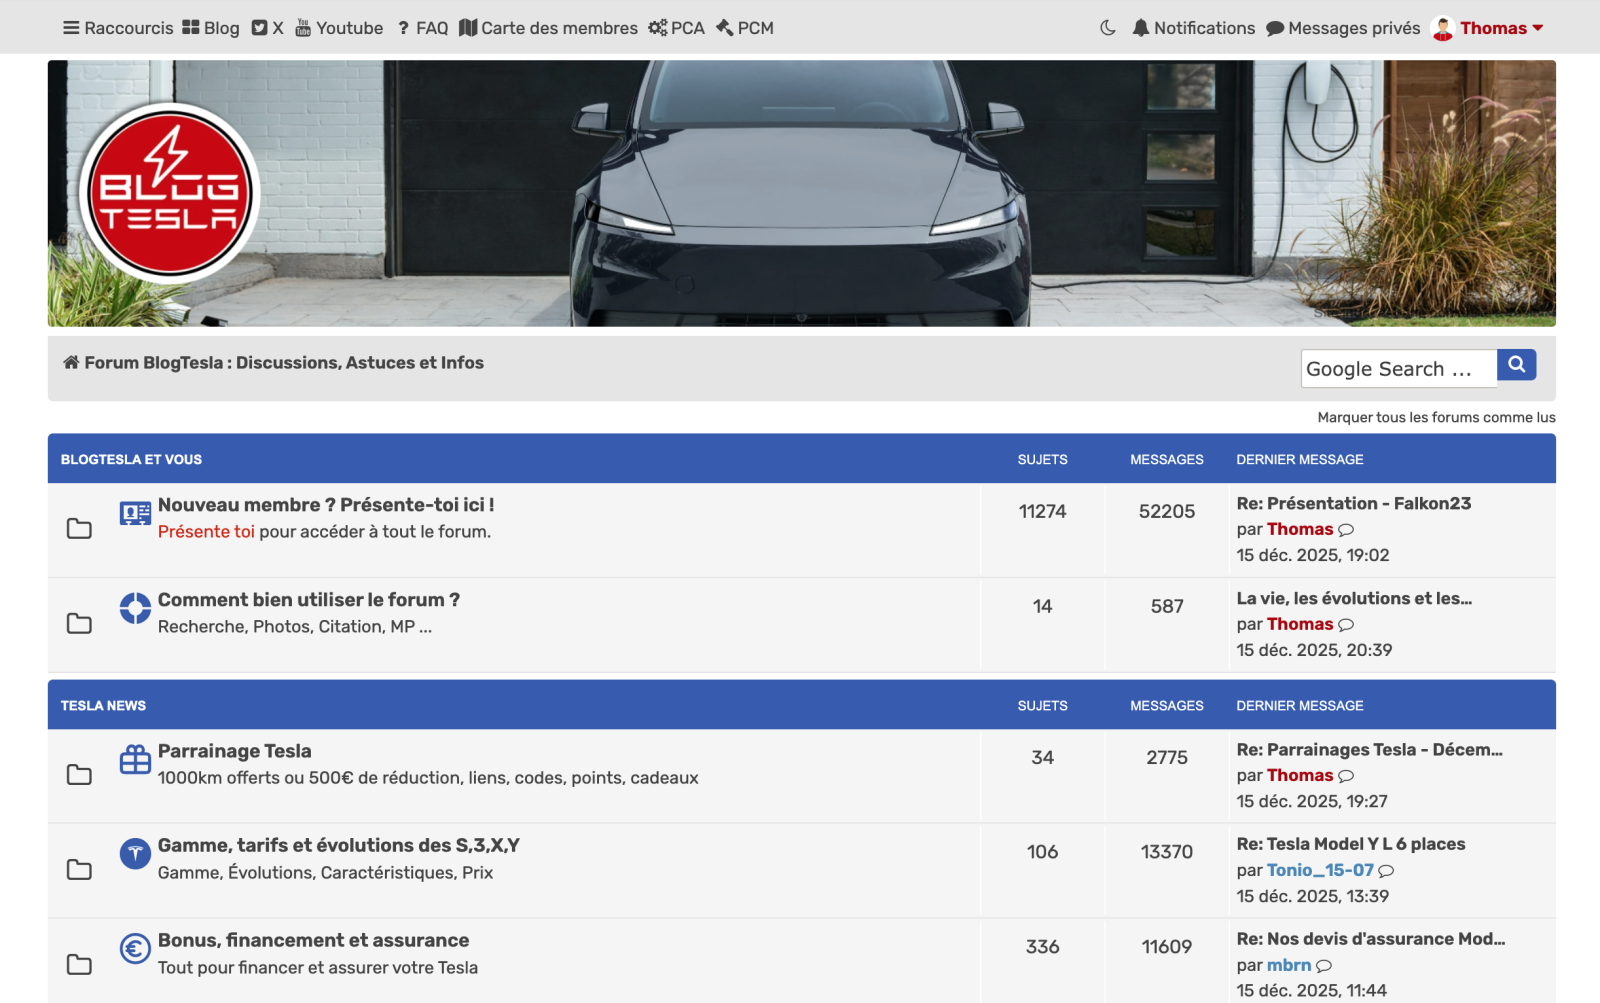Click folder icon for Parrainage Tesla

[79, 774]
